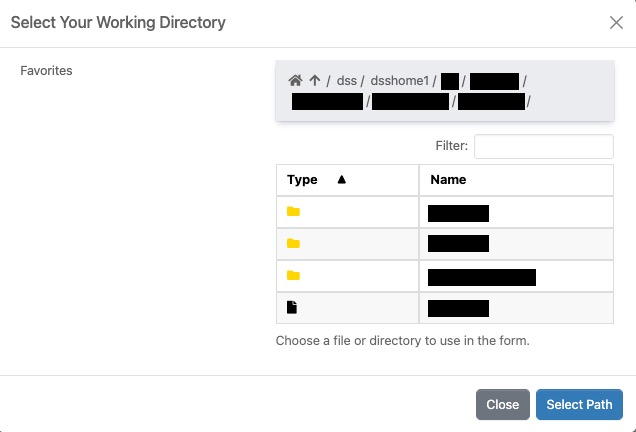Open the first folder icon in the list
Screen dimensions: 636x432
(293, 212)
